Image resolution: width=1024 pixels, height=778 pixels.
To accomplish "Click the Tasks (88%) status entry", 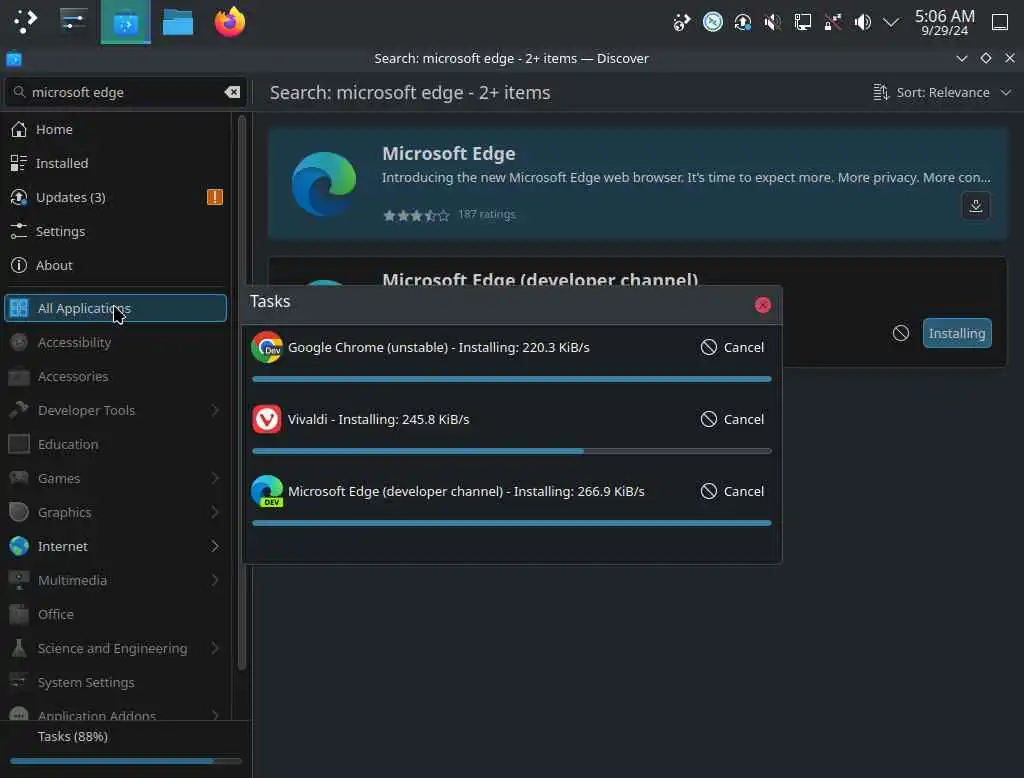I will click(x=72, y=736).
